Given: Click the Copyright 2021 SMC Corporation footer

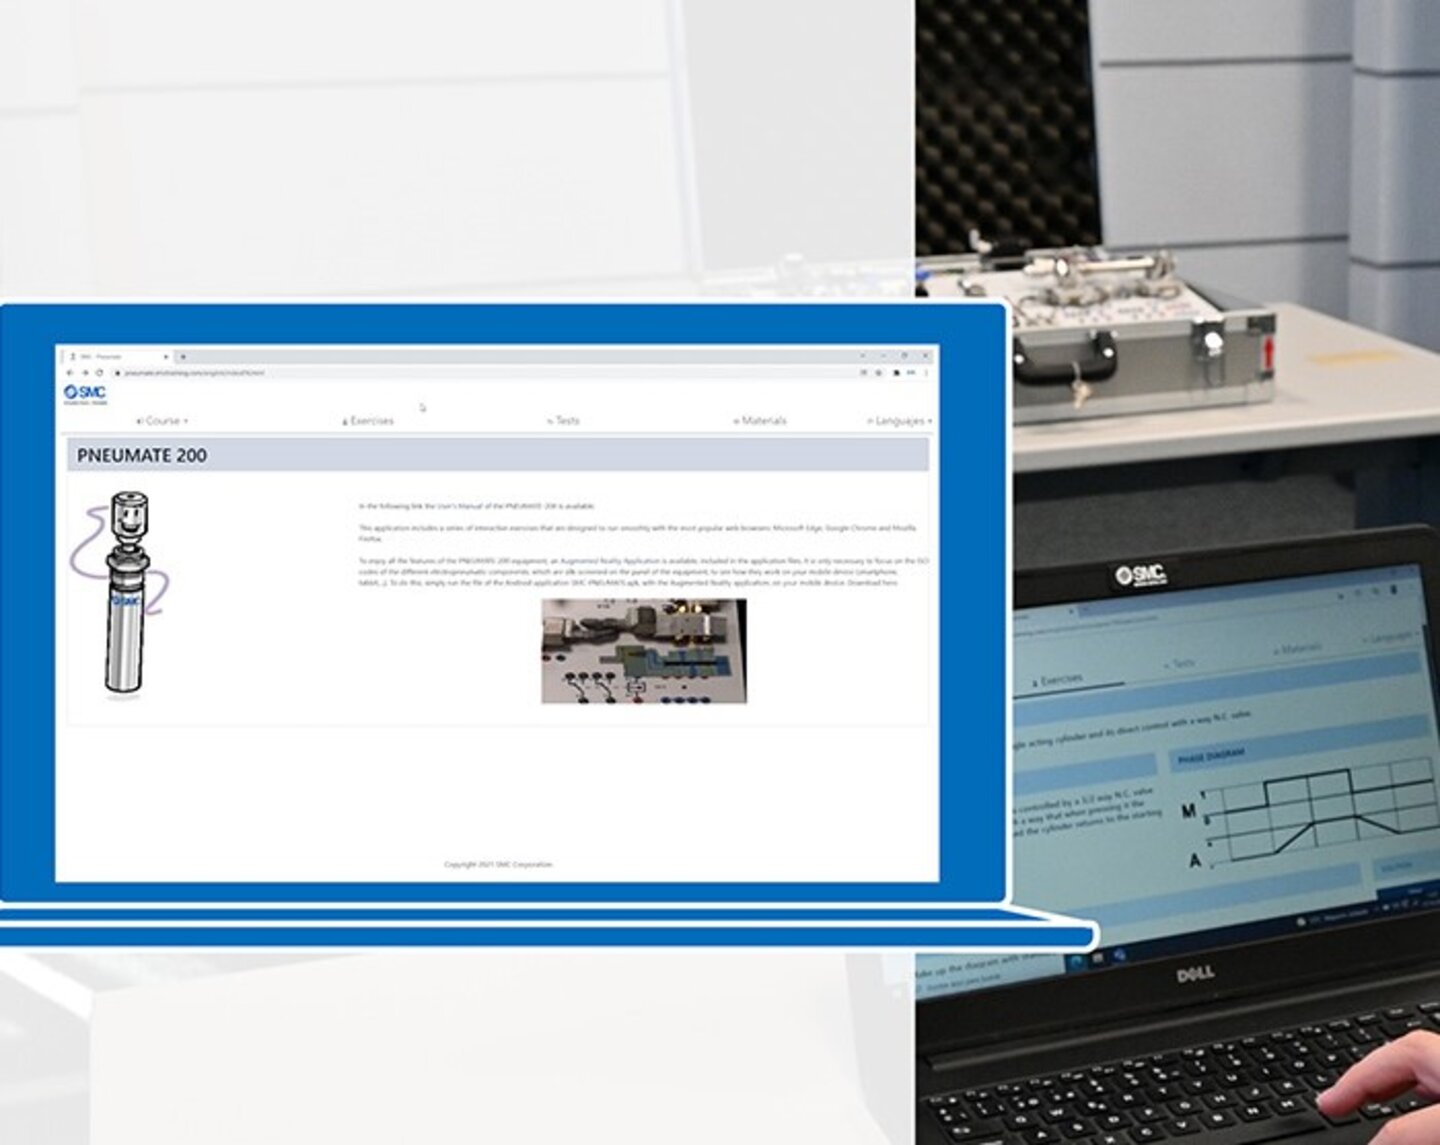Looking at the screenshot, I should 498,864.
